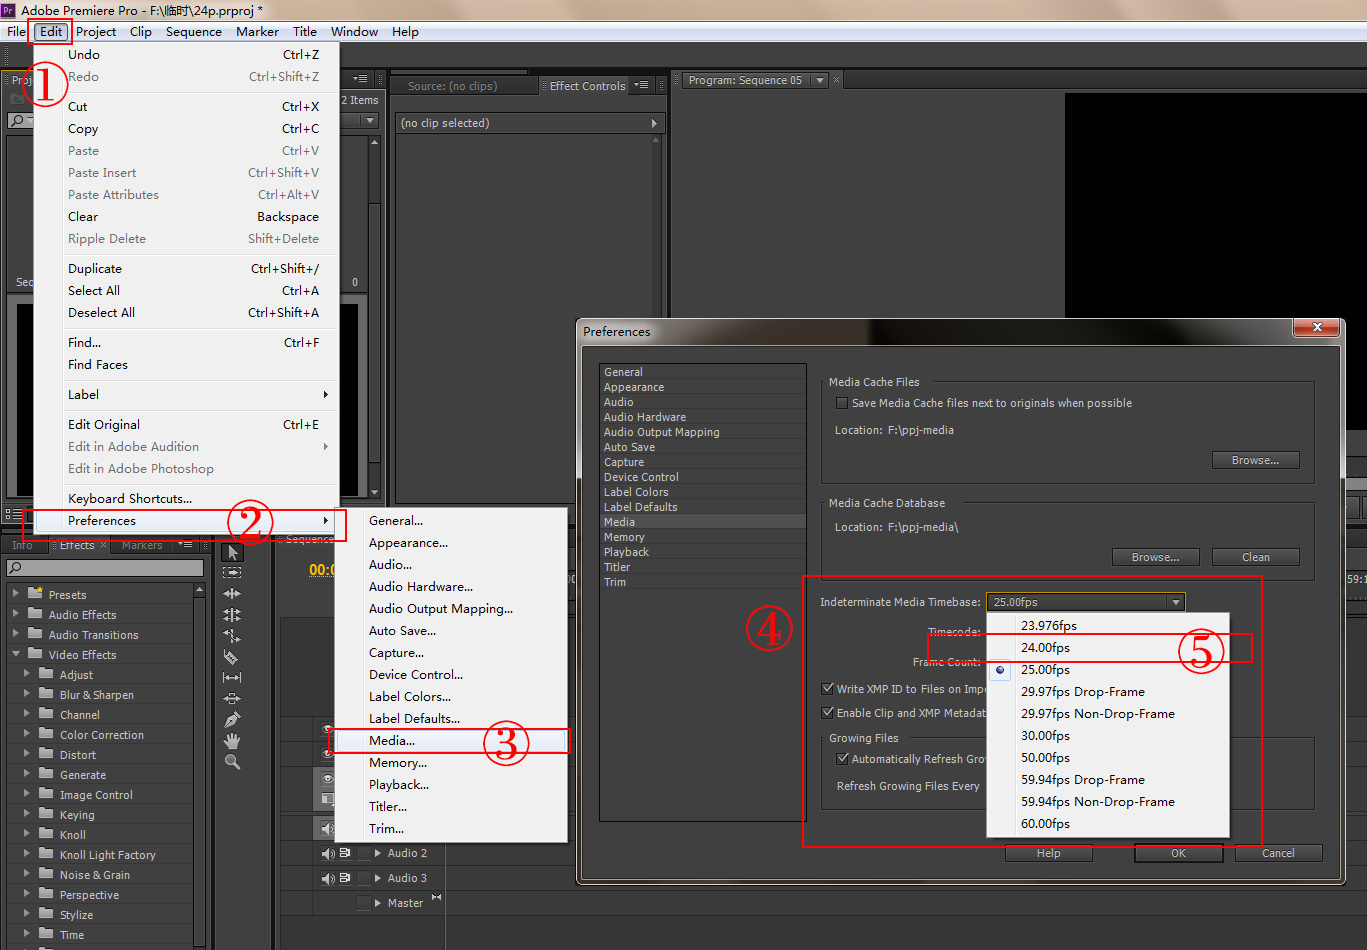Toggle the Audio 2 track target box

click(x=363, y=853)
